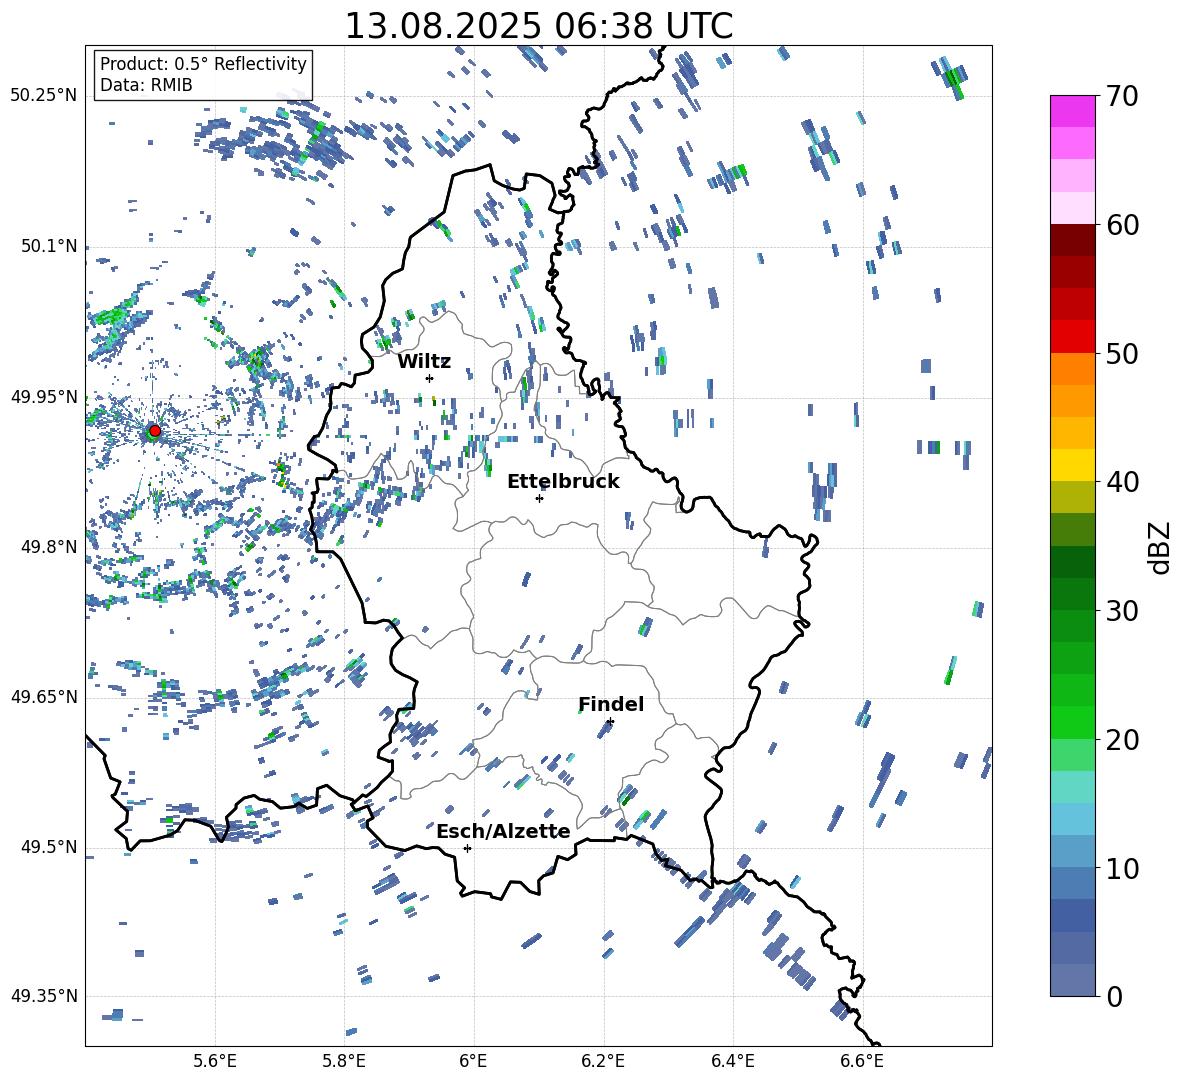Click the 60 tick on colorbar
This screenshot has width=1184, height=1081.
[1122, 225]
